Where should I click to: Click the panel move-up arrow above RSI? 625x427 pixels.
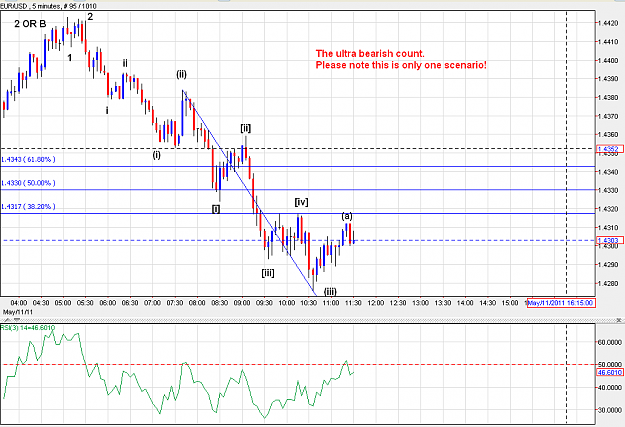pyautogui.click(x=10, y=320)
